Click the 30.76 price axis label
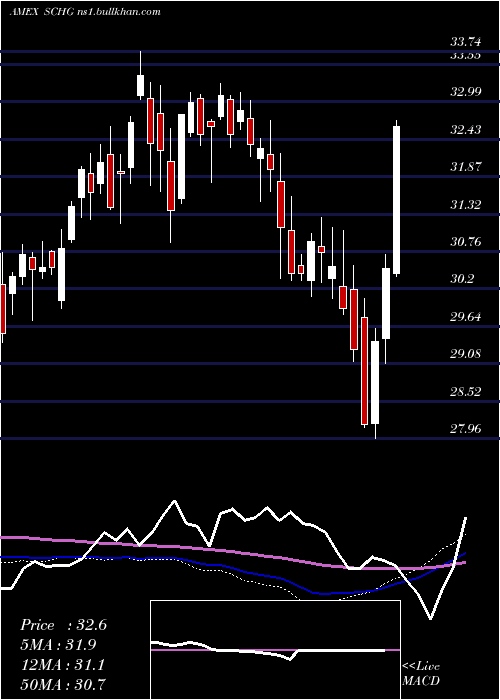500x700 pixels. pos(466,242)
